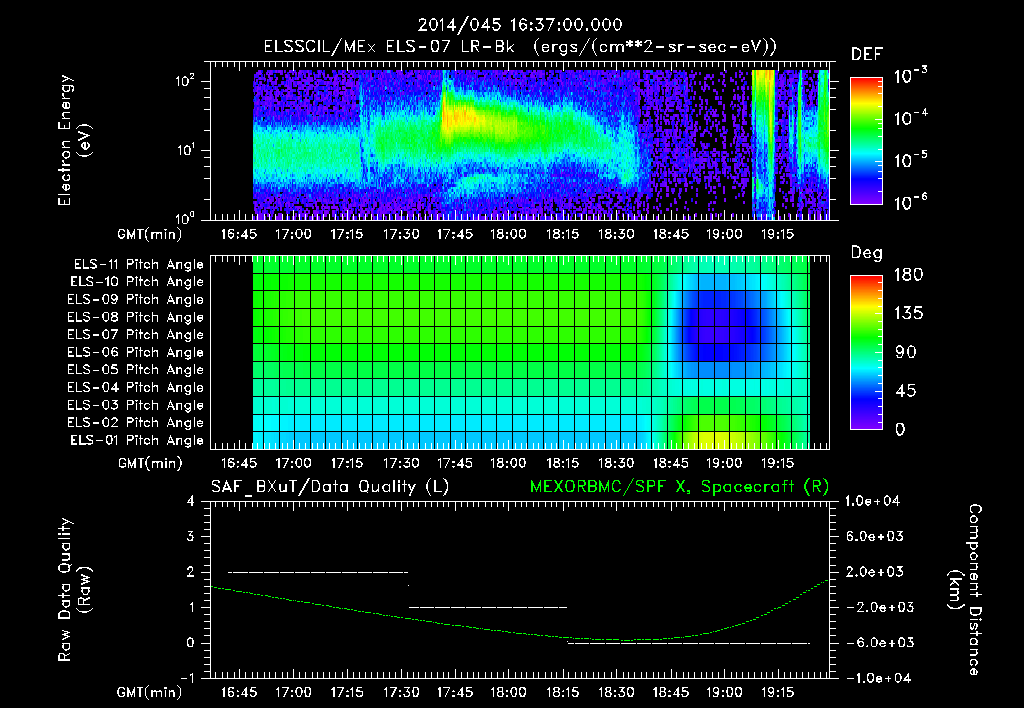Click the 1.0e+04 right axis value
This screenshot has width=1024, height=708.
coord(872,502)
